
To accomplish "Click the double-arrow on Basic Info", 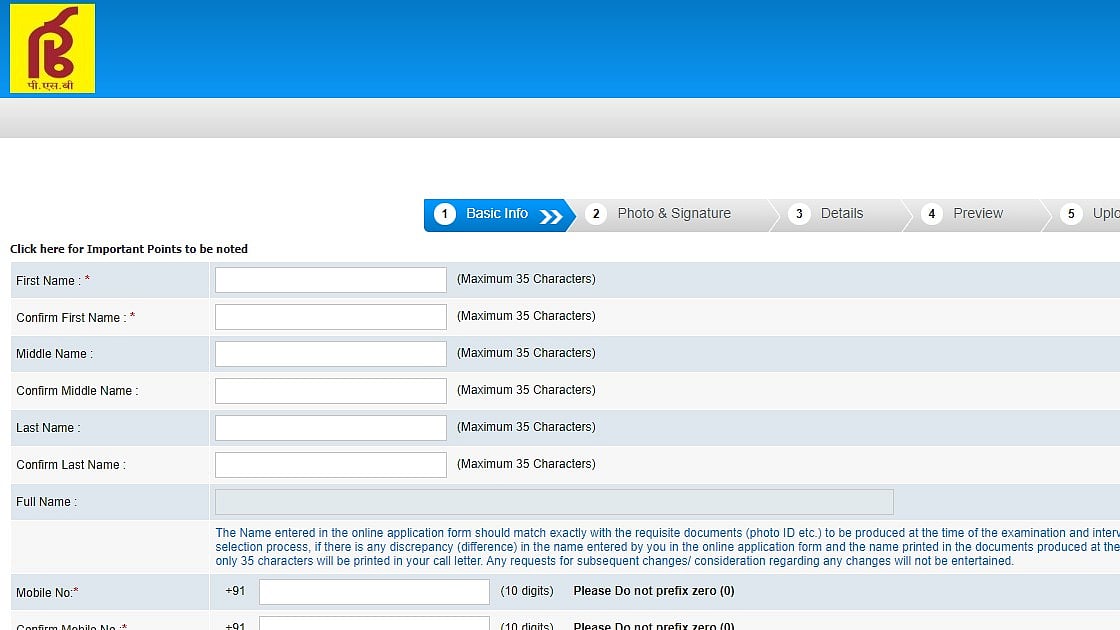I will point(551,216).
